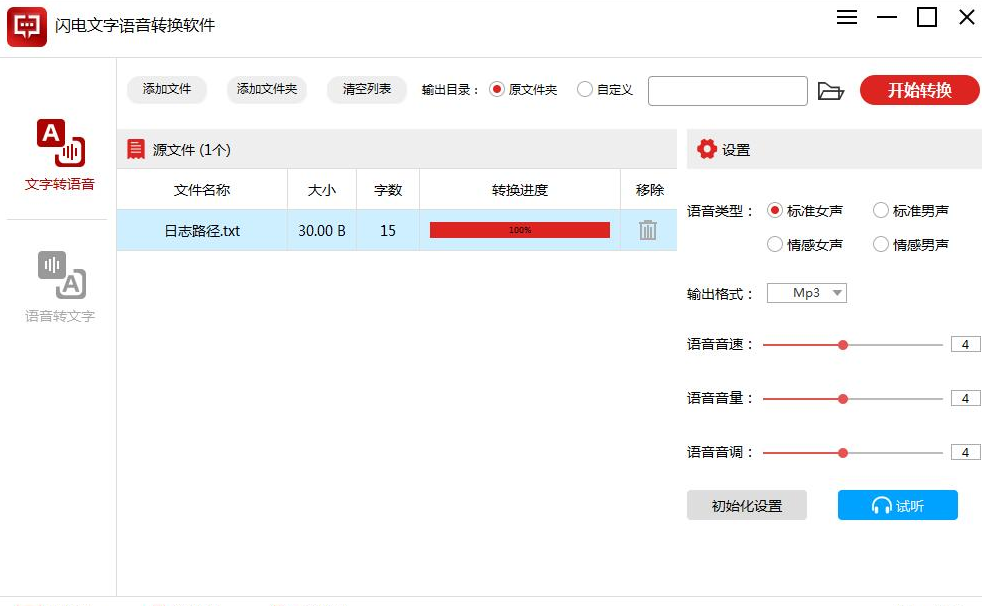This screenshot has width=982, height=606.
Task: Open the hamburger menu top-right
Action: pos(846,17)
